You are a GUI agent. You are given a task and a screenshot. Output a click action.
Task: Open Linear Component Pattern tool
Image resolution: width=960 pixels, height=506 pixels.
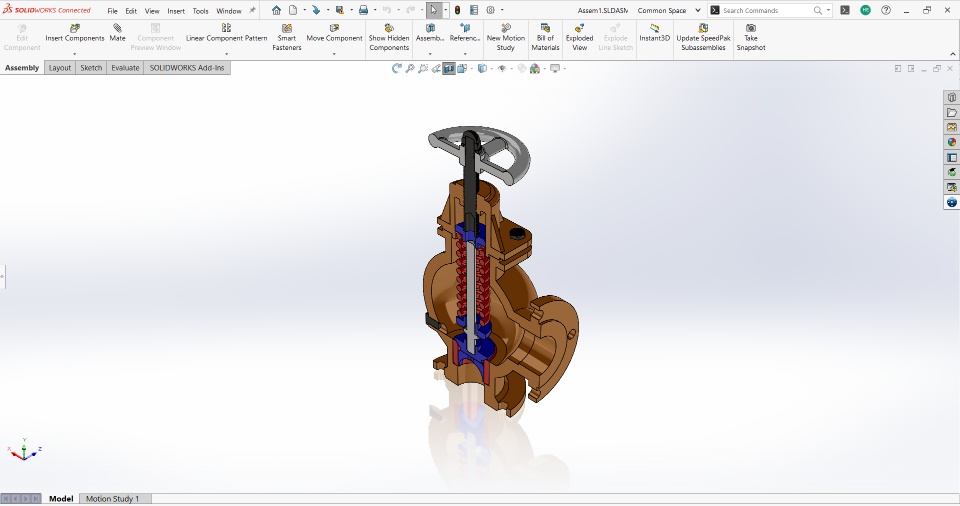click(x=227, y=33)
